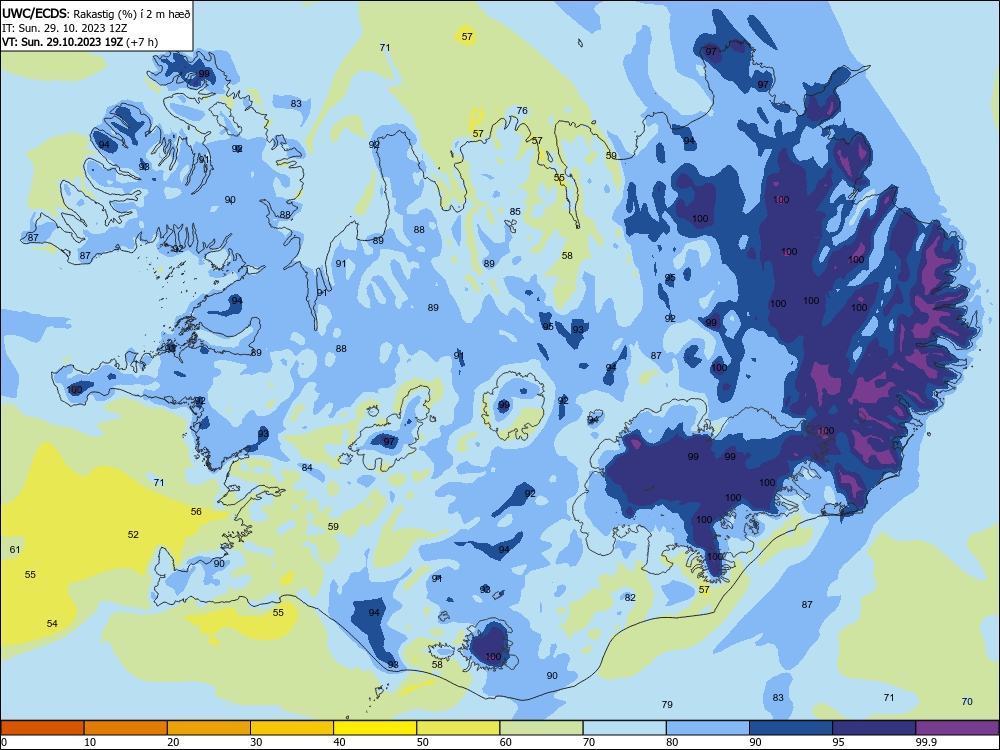Image resolution: width=1000 pixels, height=750 pixels.
Task: Click the legend tick label '40'
Action: 339,742
